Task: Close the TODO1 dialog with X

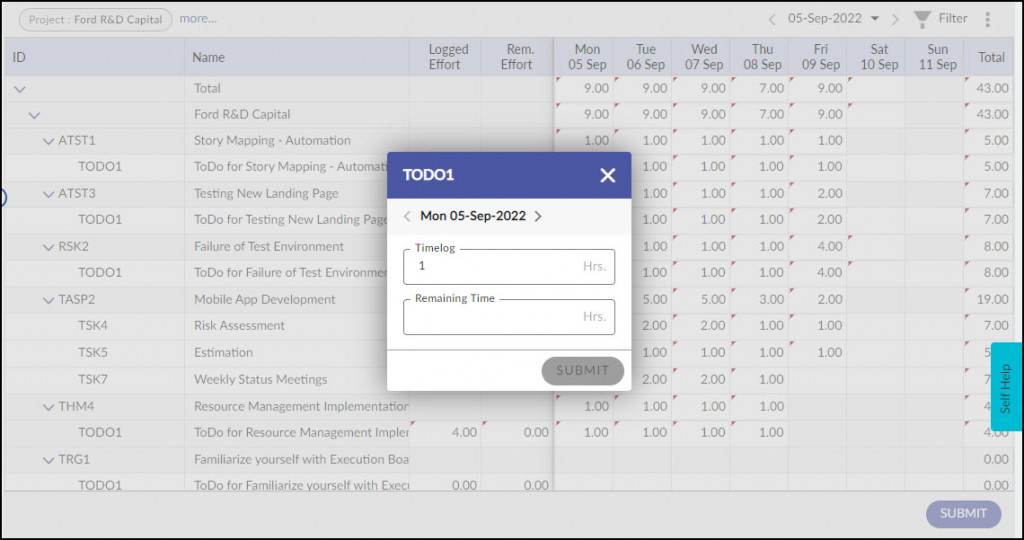Action: [607, 175]
